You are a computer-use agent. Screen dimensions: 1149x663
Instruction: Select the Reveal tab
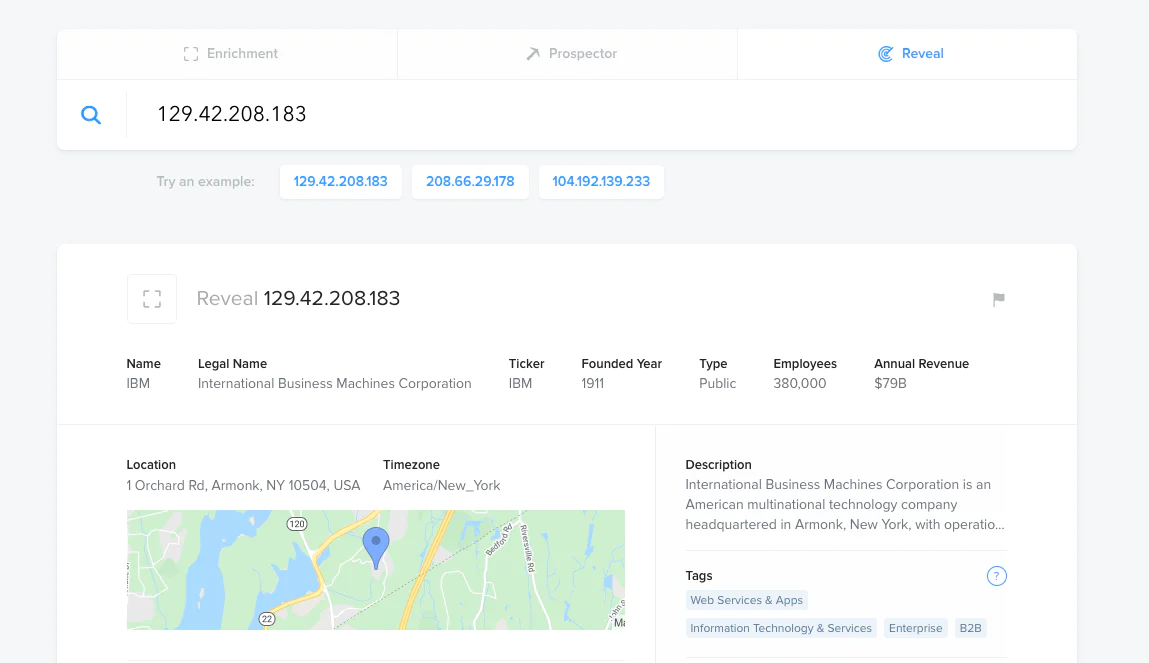click(x=907, y=54)
